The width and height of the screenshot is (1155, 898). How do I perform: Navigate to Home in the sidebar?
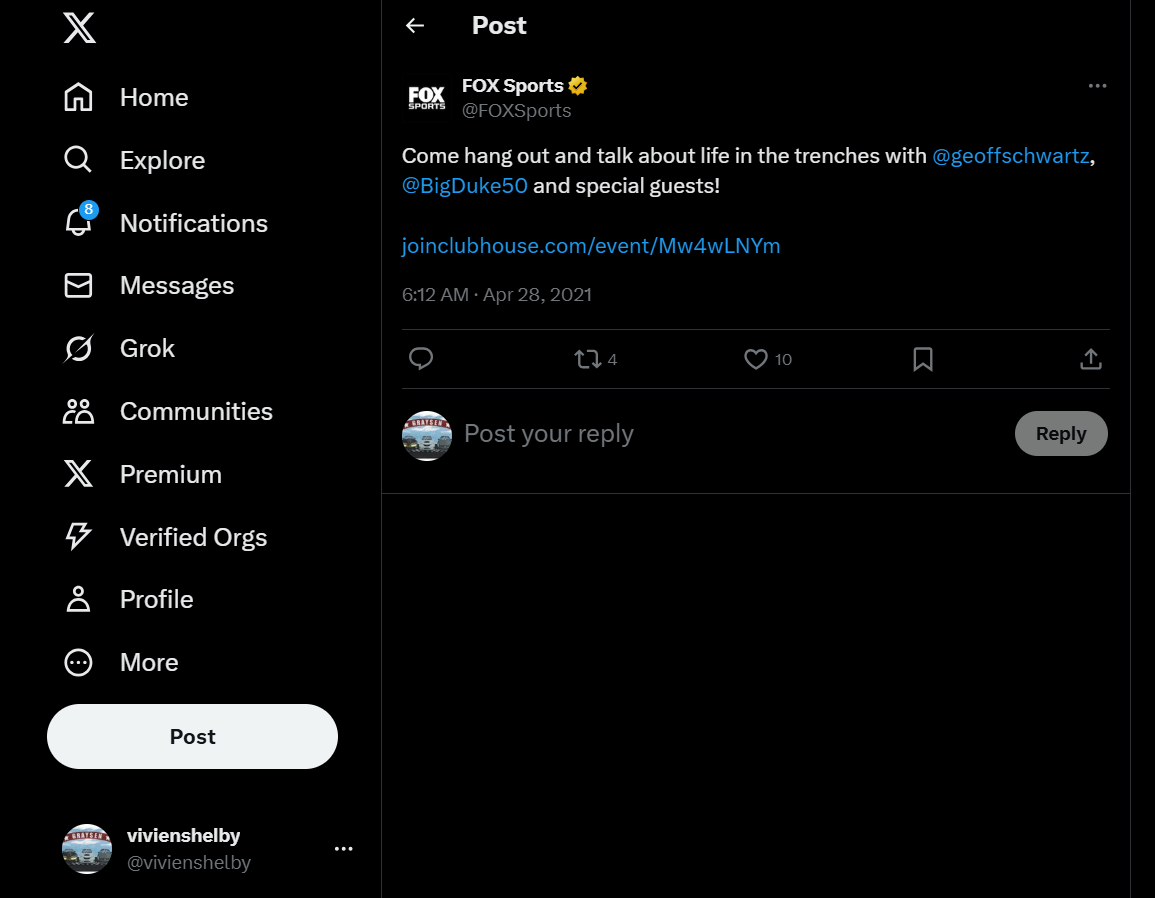(x=78, y=97)
